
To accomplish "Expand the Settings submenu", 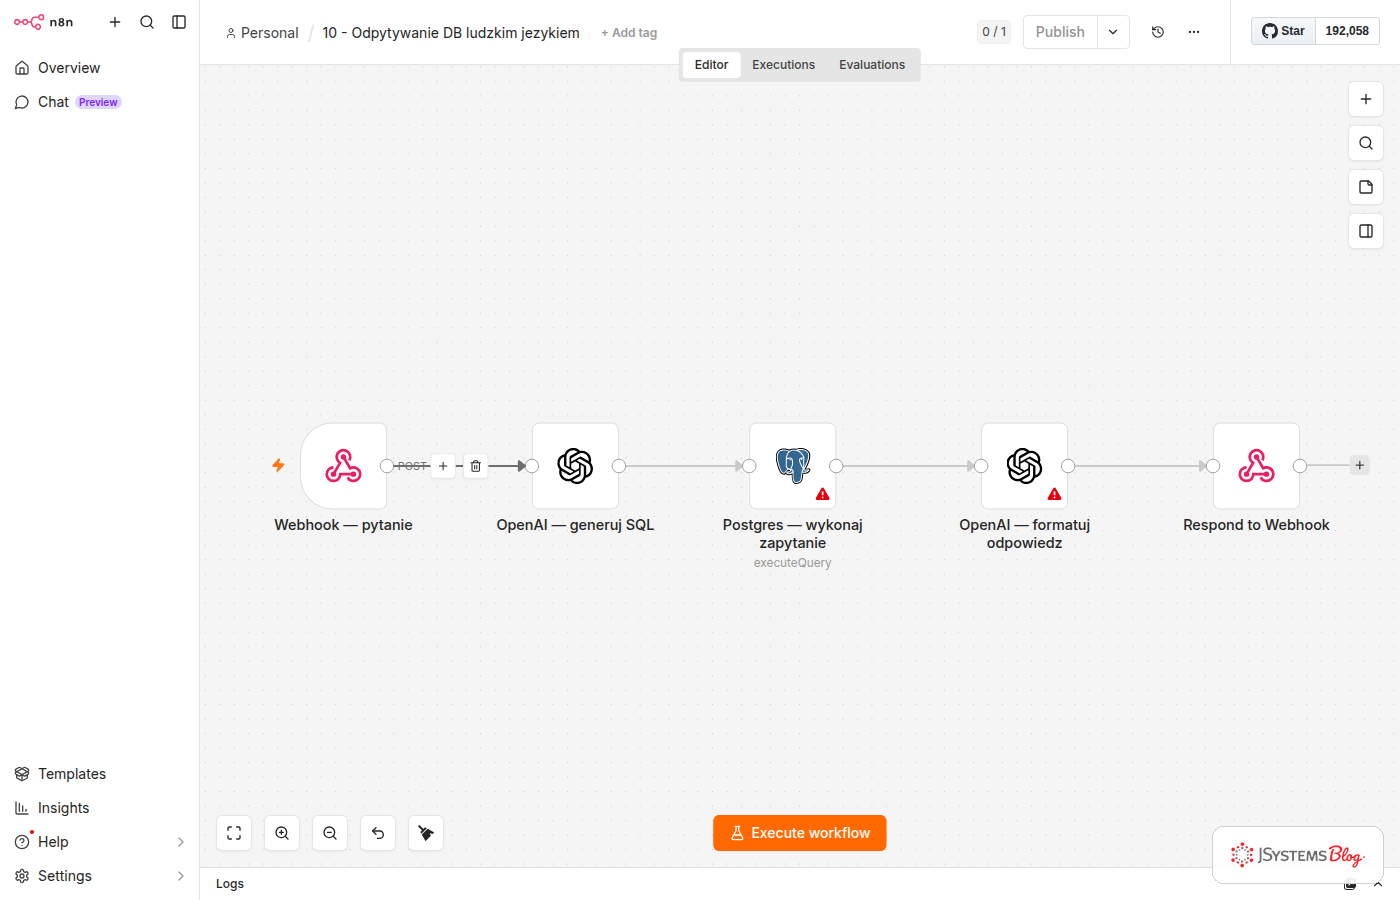I will click(181, 876).
